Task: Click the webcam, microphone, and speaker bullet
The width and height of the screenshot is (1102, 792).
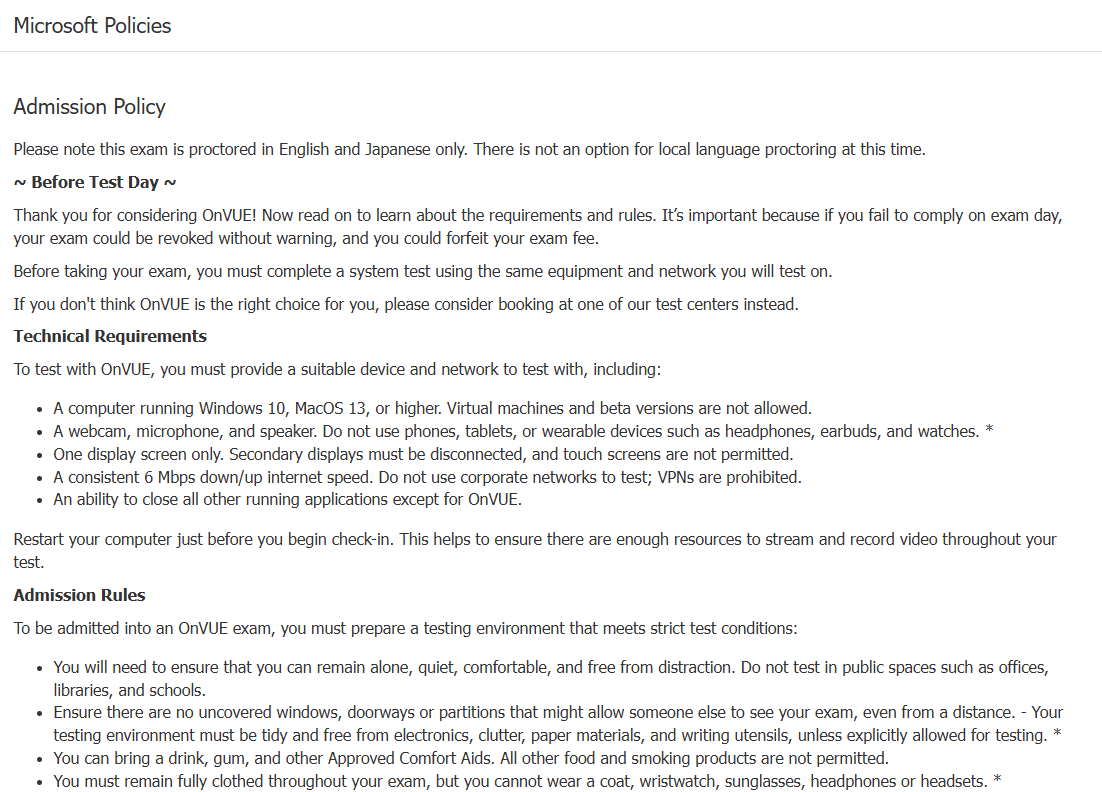Action: coord(523,431)
